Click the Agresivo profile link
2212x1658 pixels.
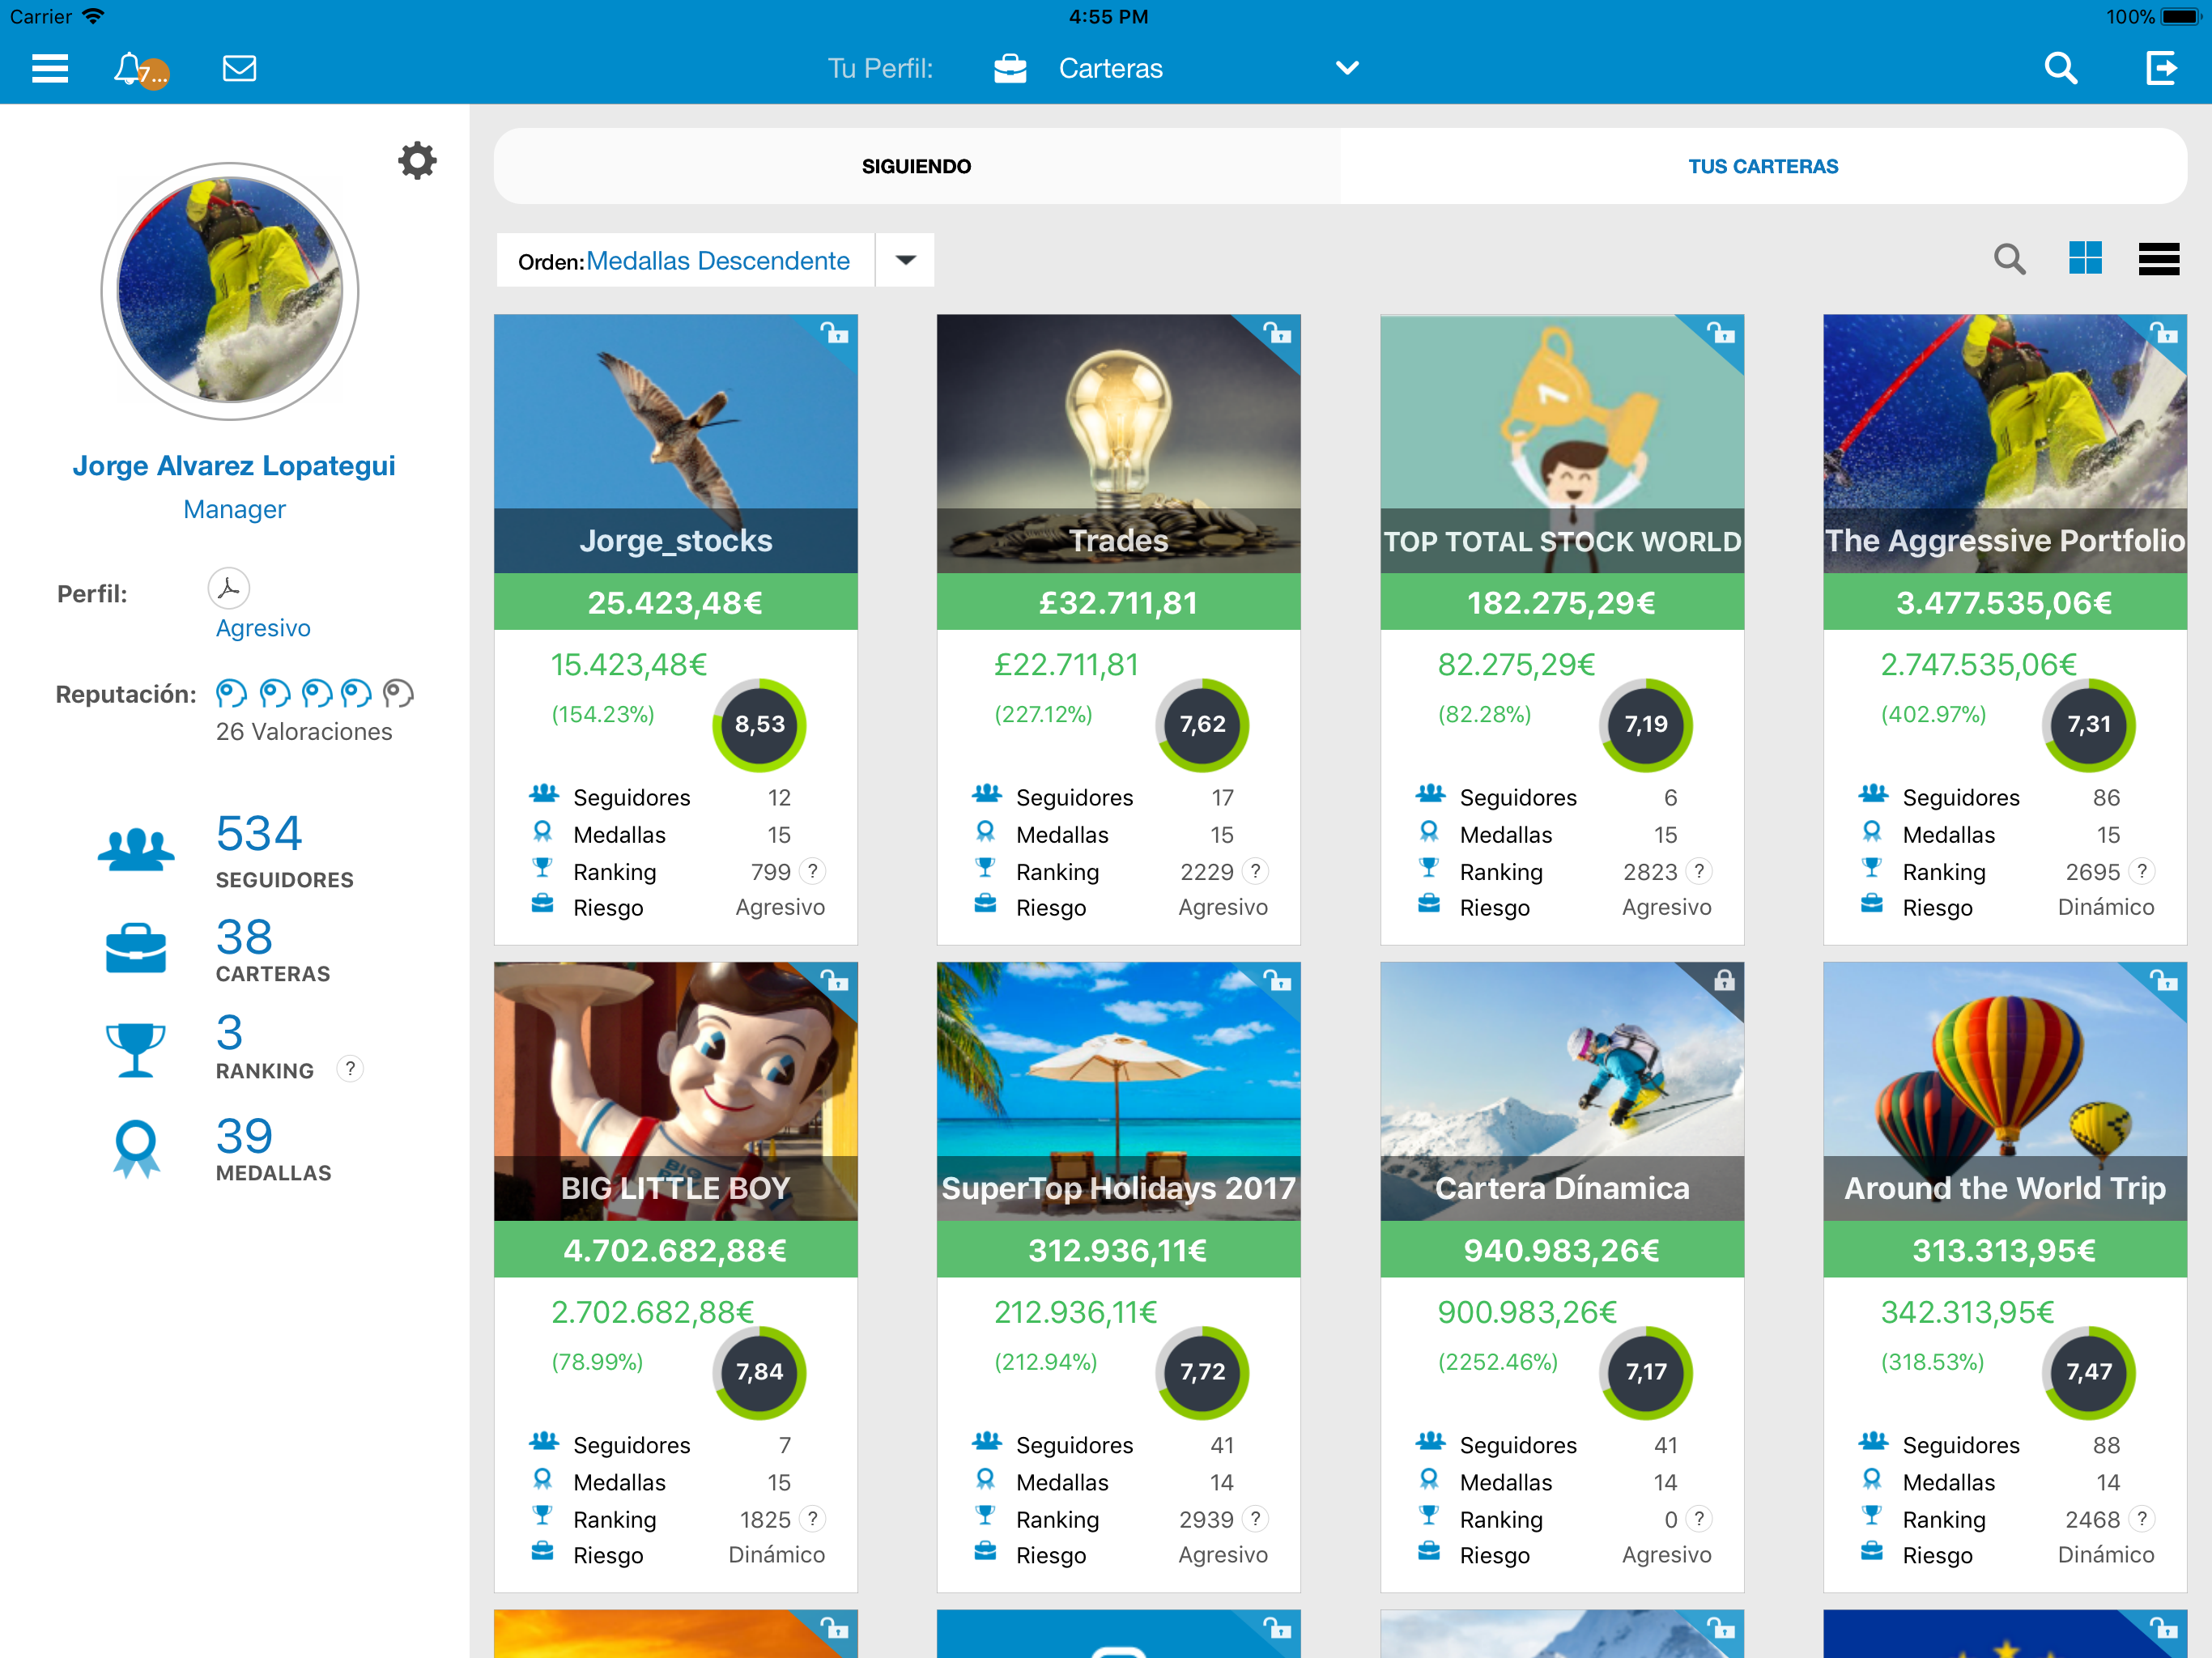click(263, 628)
